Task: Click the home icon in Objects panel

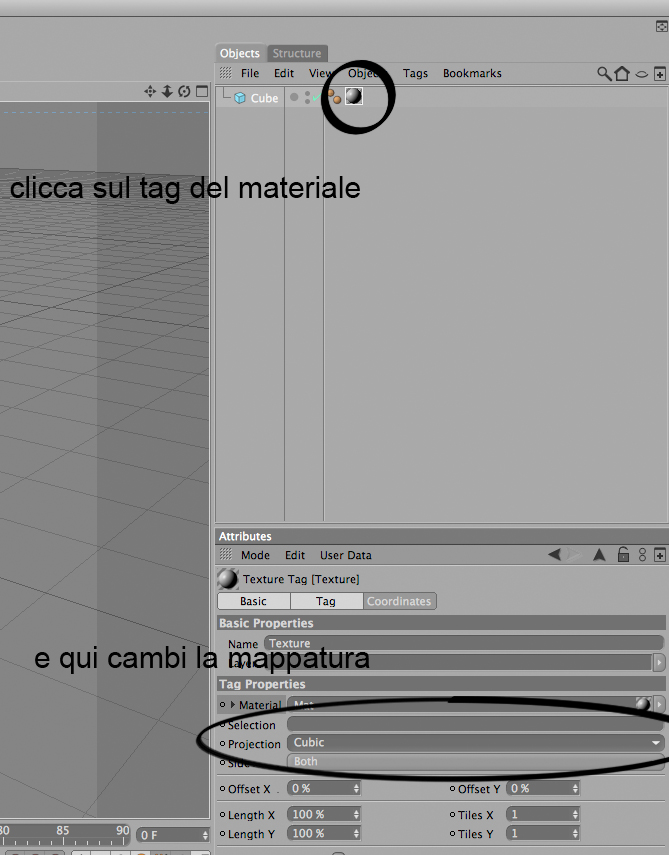Action: point(622,73)
